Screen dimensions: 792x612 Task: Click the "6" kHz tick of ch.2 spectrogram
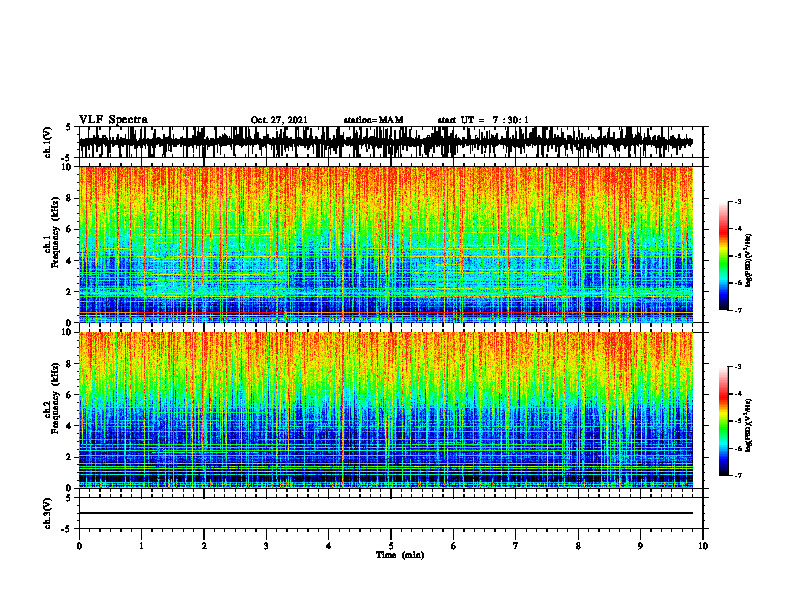pos(69,395)
